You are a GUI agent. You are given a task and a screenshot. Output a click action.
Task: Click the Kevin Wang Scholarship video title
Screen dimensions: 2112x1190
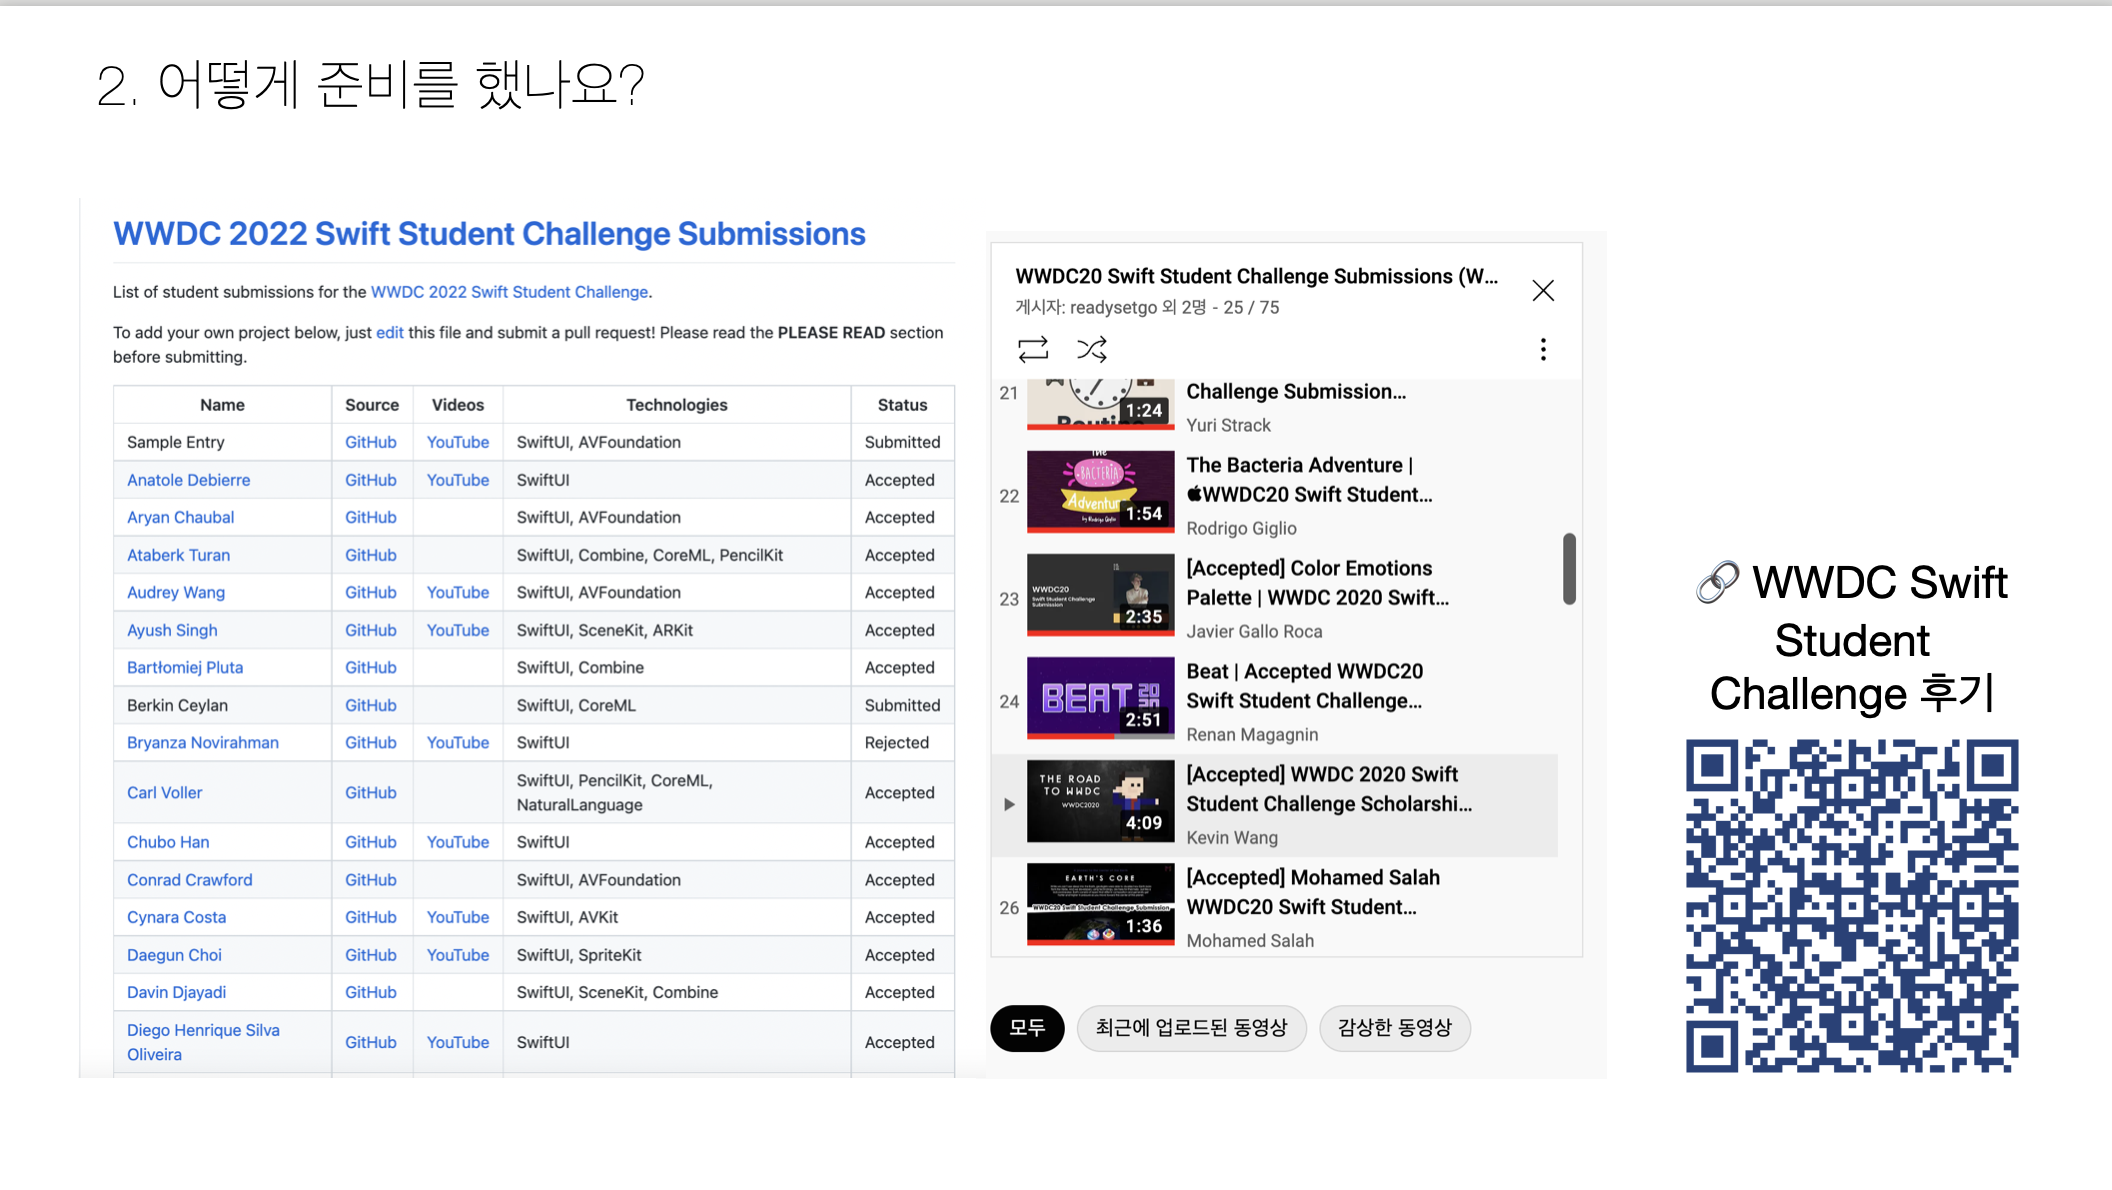(1329, 789)
